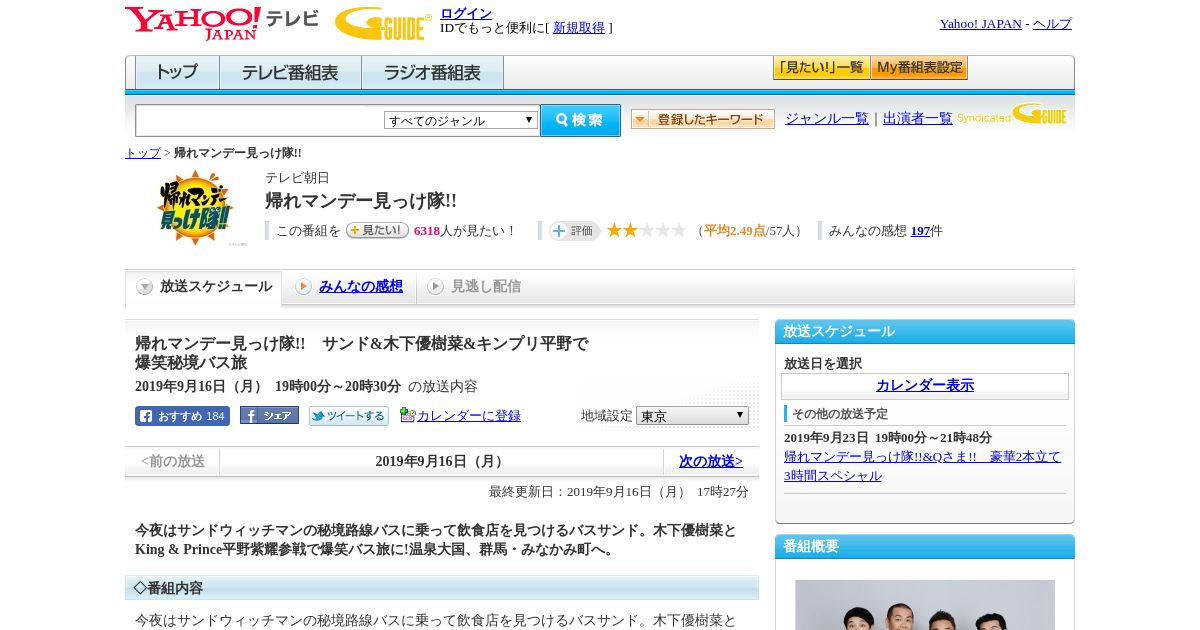Open the ラジオ番組表 navigation tab

432,73
